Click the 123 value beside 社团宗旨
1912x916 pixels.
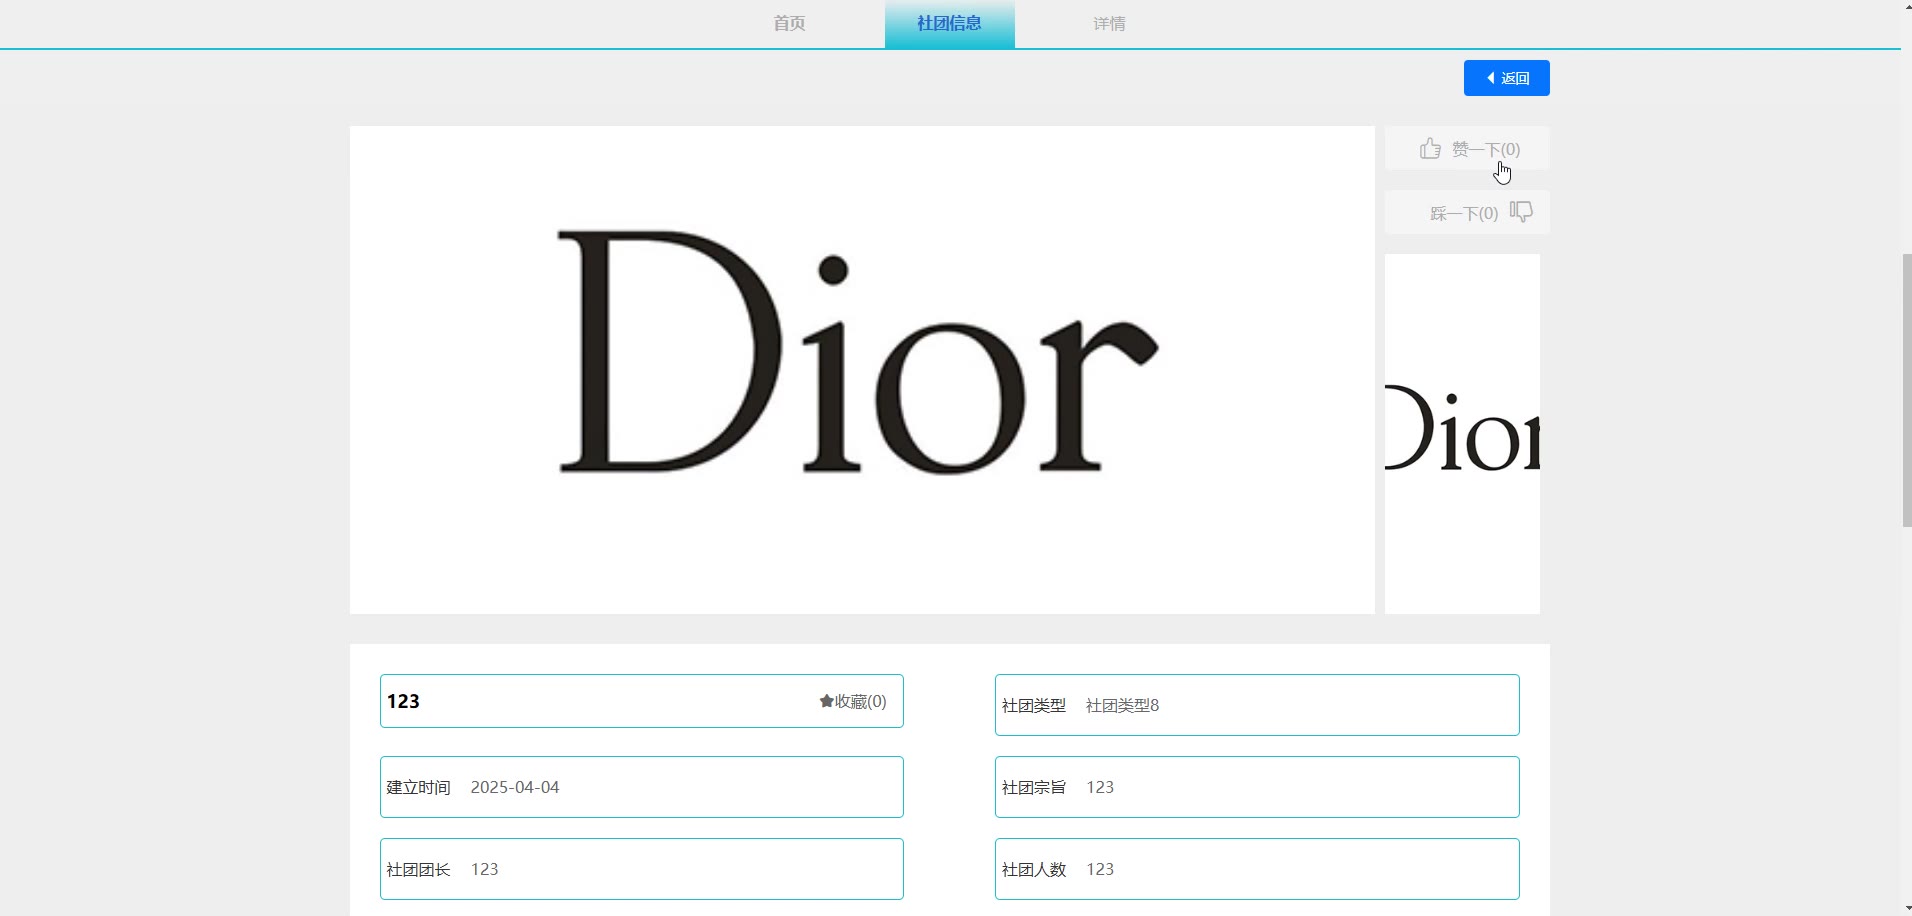point(1100,787)
